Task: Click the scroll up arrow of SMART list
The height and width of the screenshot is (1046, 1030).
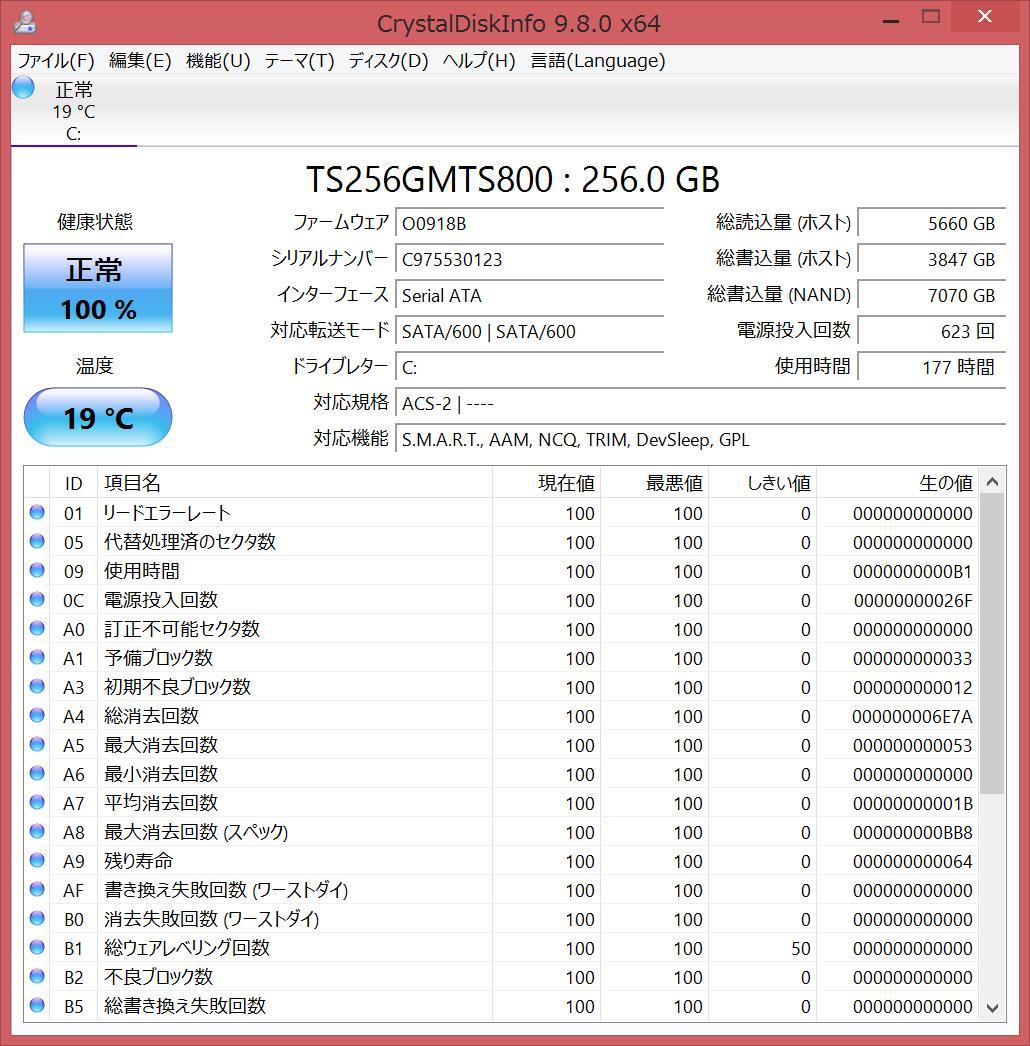Action: coord(992,481)
